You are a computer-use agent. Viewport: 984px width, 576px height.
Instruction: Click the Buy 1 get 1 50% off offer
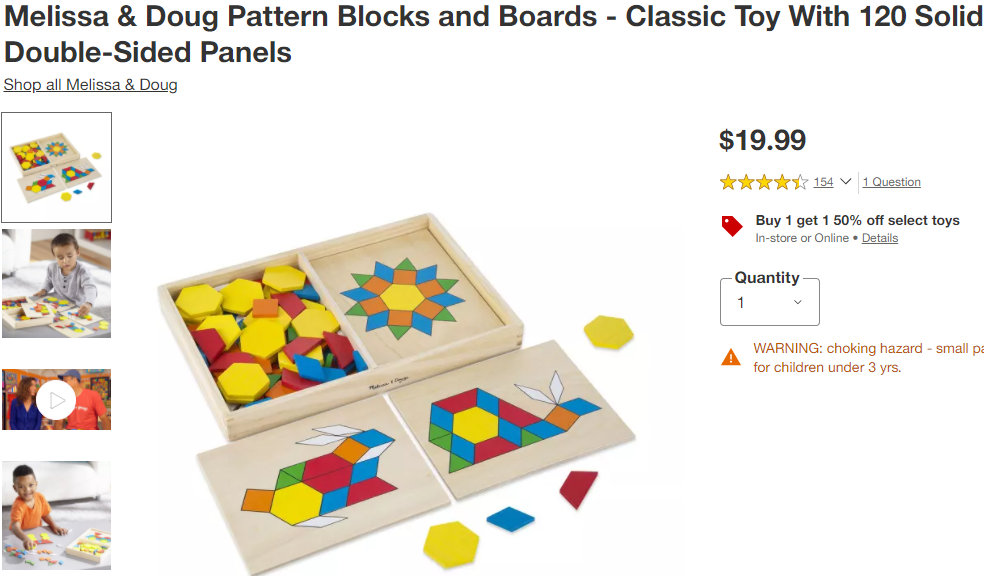[857, 220]
